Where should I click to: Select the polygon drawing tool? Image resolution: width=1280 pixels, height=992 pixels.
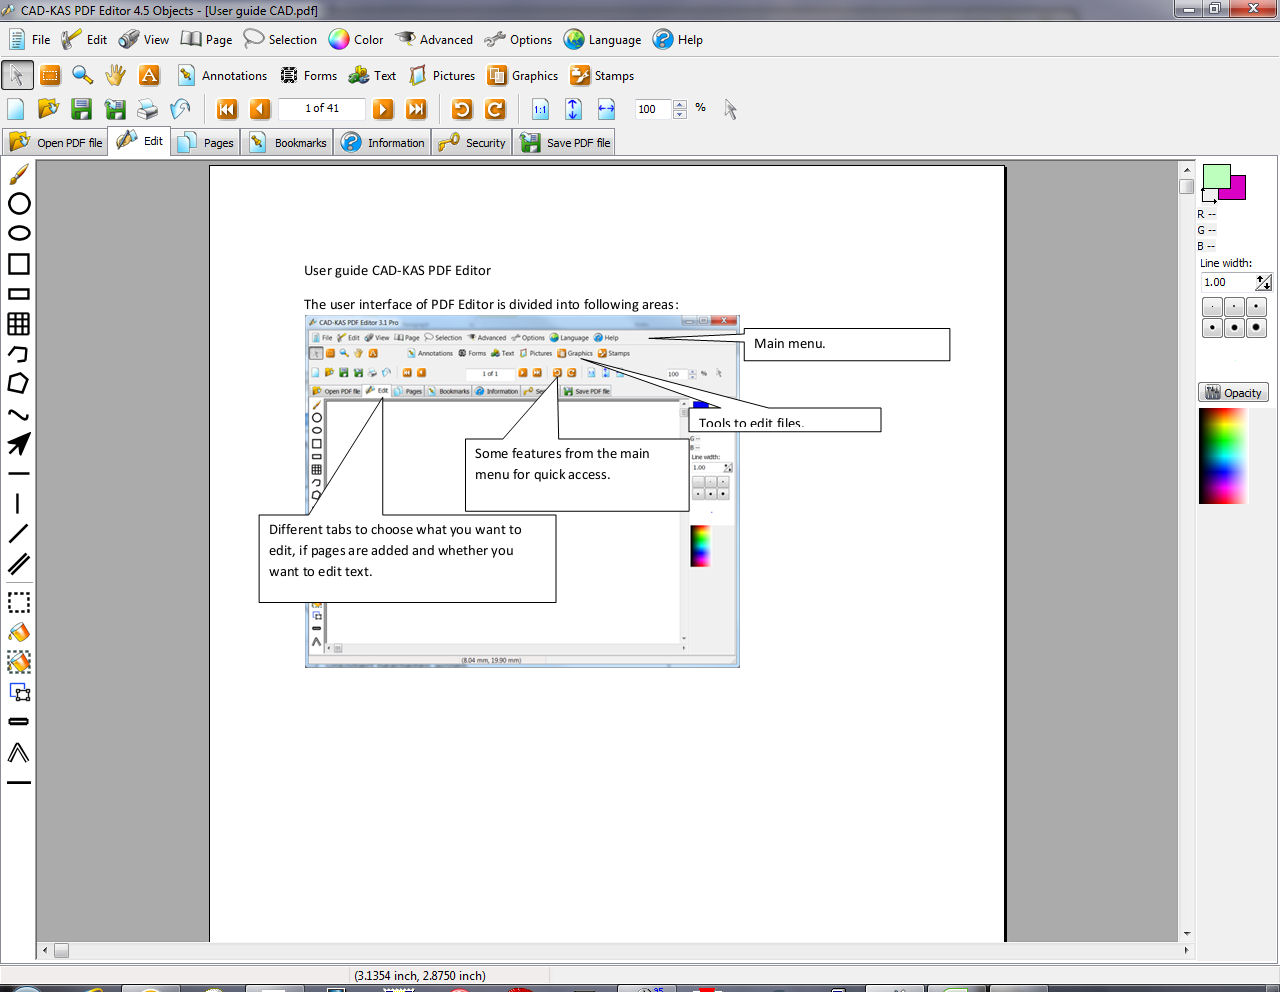tap(17, 382)
